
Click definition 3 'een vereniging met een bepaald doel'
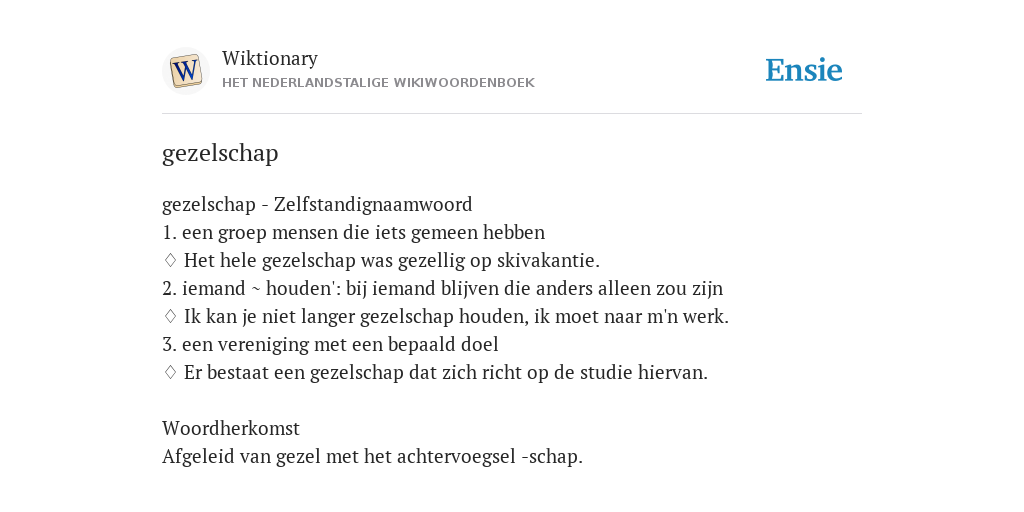point(330,345)
